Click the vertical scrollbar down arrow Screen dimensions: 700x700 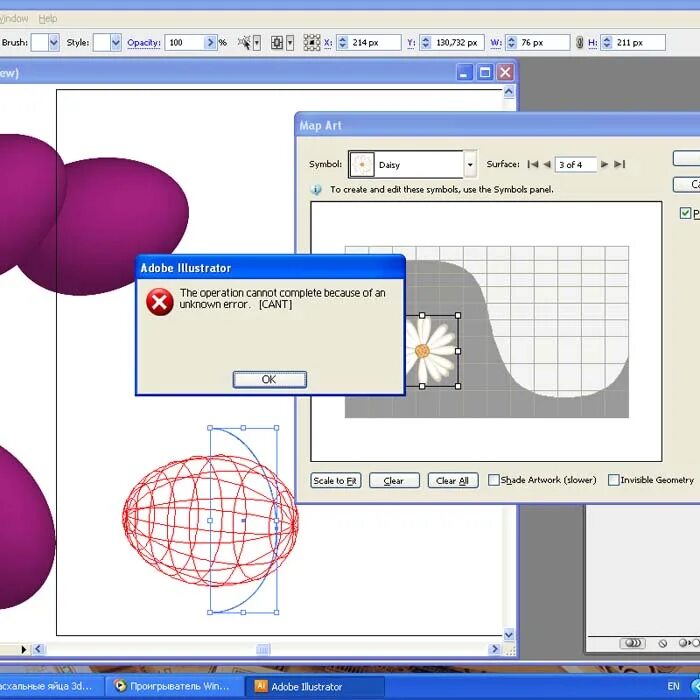[x=509, y=634]
